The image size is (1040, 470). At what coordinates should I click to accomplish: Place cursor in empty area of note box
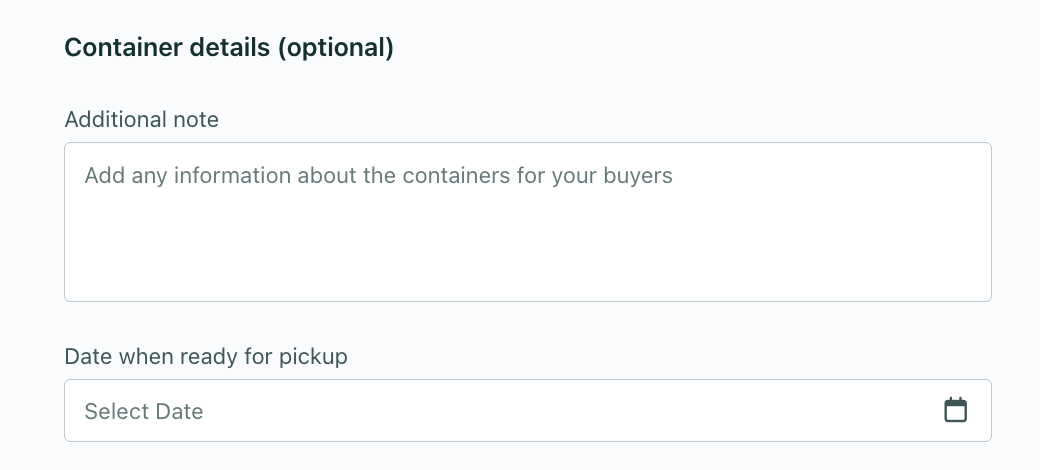[527, 245]
